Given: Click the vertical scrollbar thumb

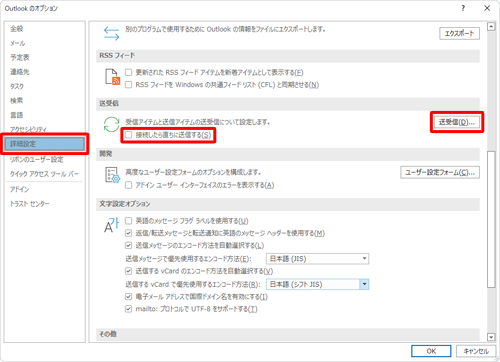Looking at the screenshot, I should (x=491, y=219).
